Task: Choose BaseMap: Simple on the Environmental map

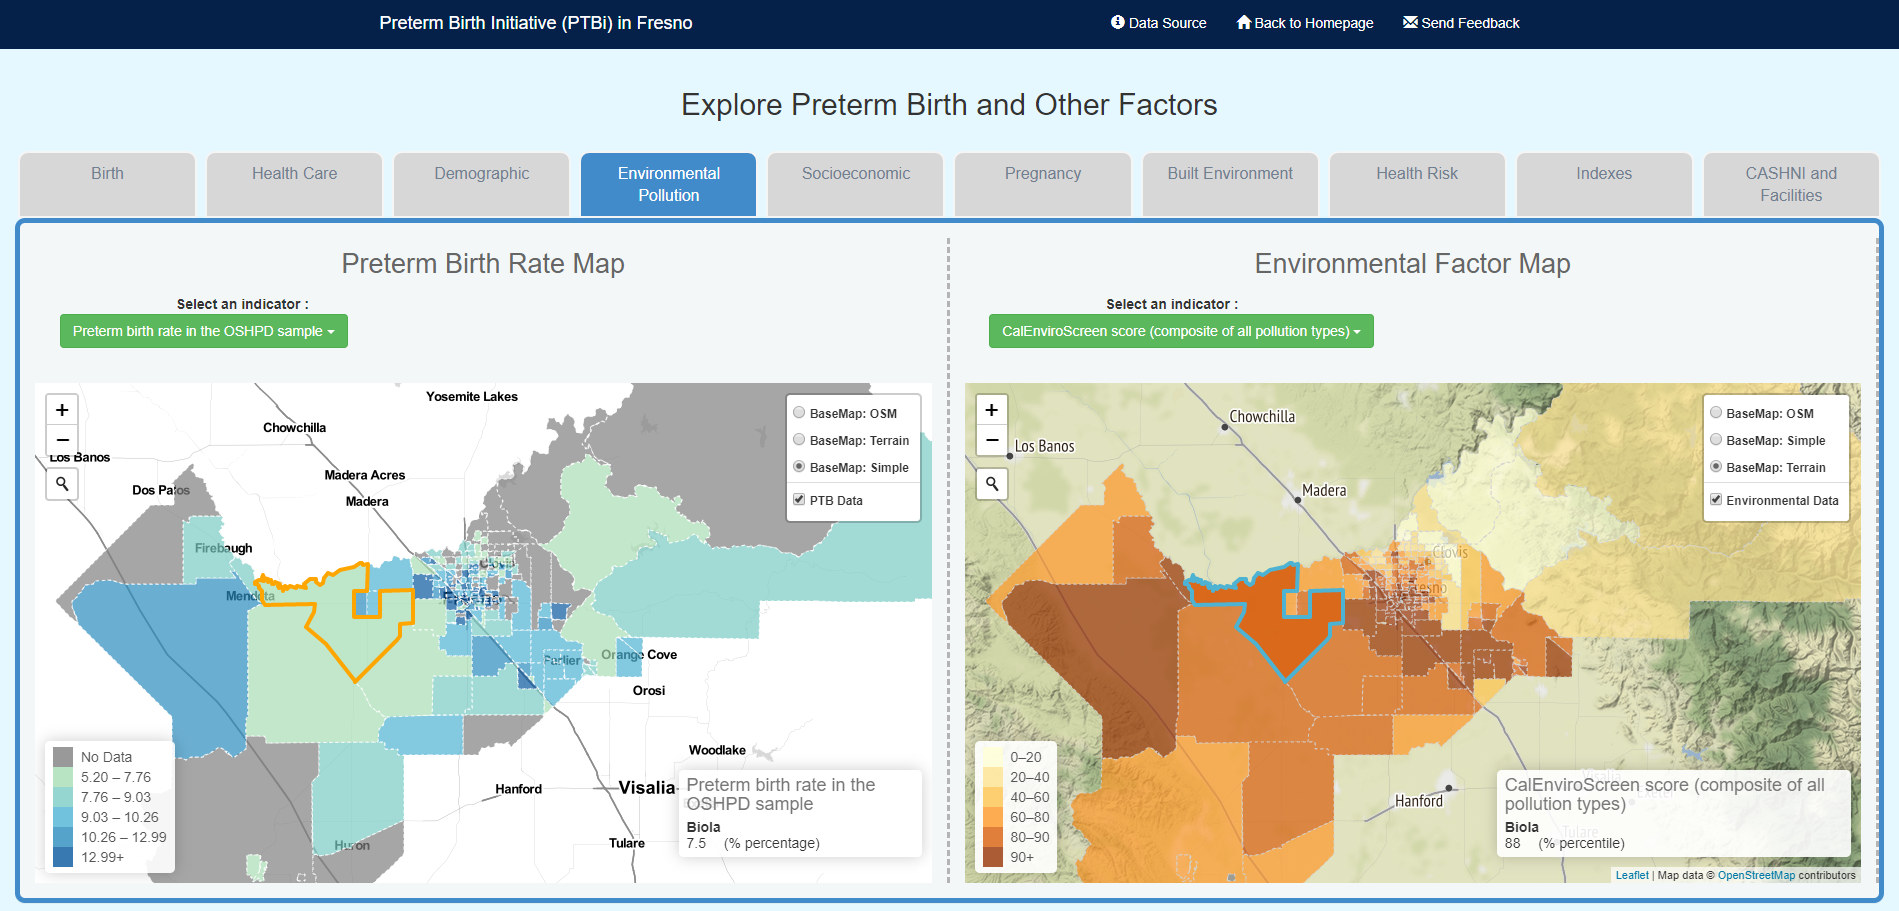Action: [x=1716, y=440]
